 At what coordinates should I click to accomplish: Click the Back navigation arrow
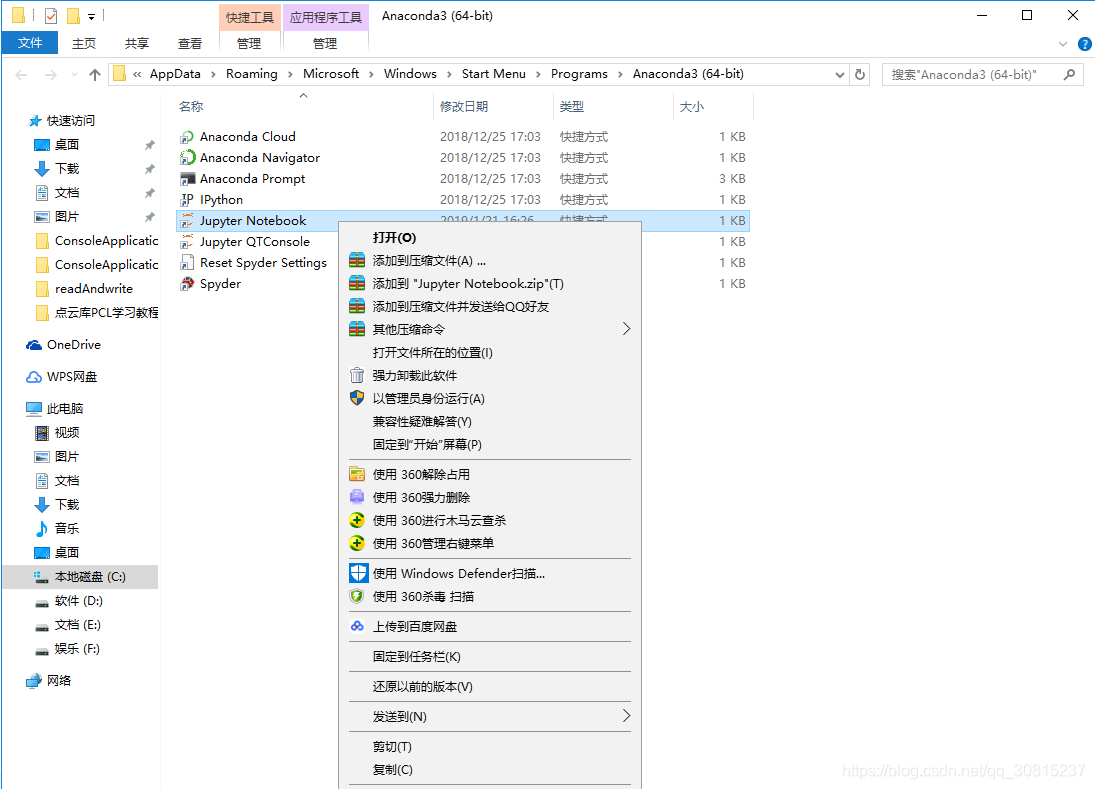[x=21, y=75]
